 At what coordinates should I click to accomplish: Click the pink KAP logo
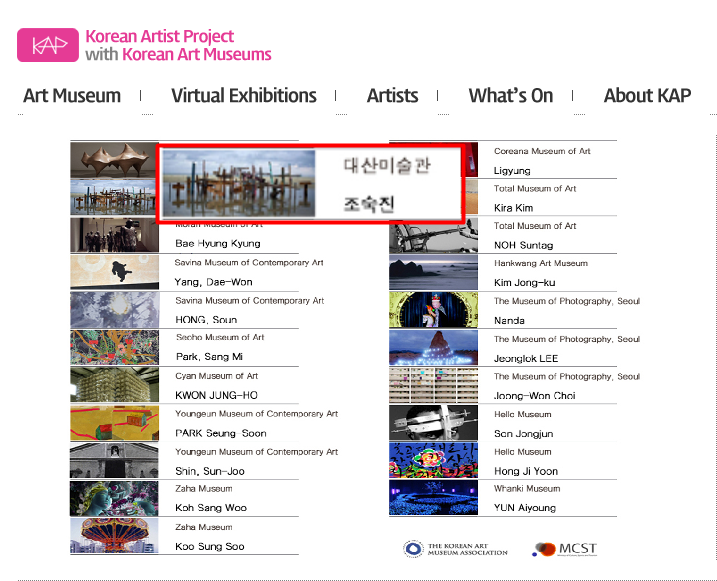pos(48,45)
